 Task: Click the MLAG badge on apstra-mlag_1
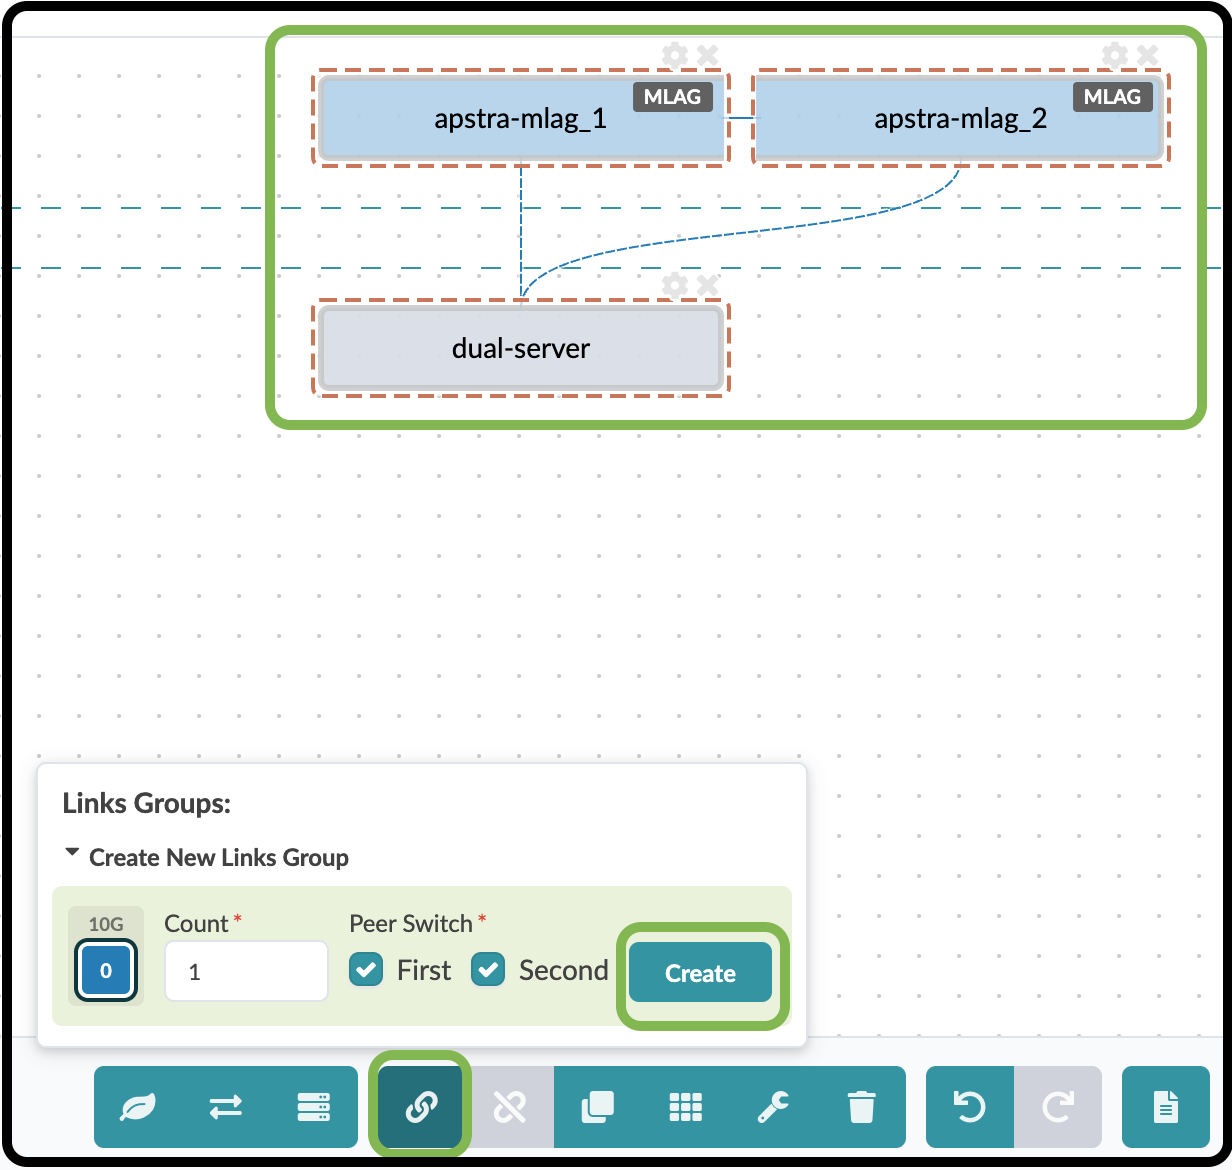point(673,97)
